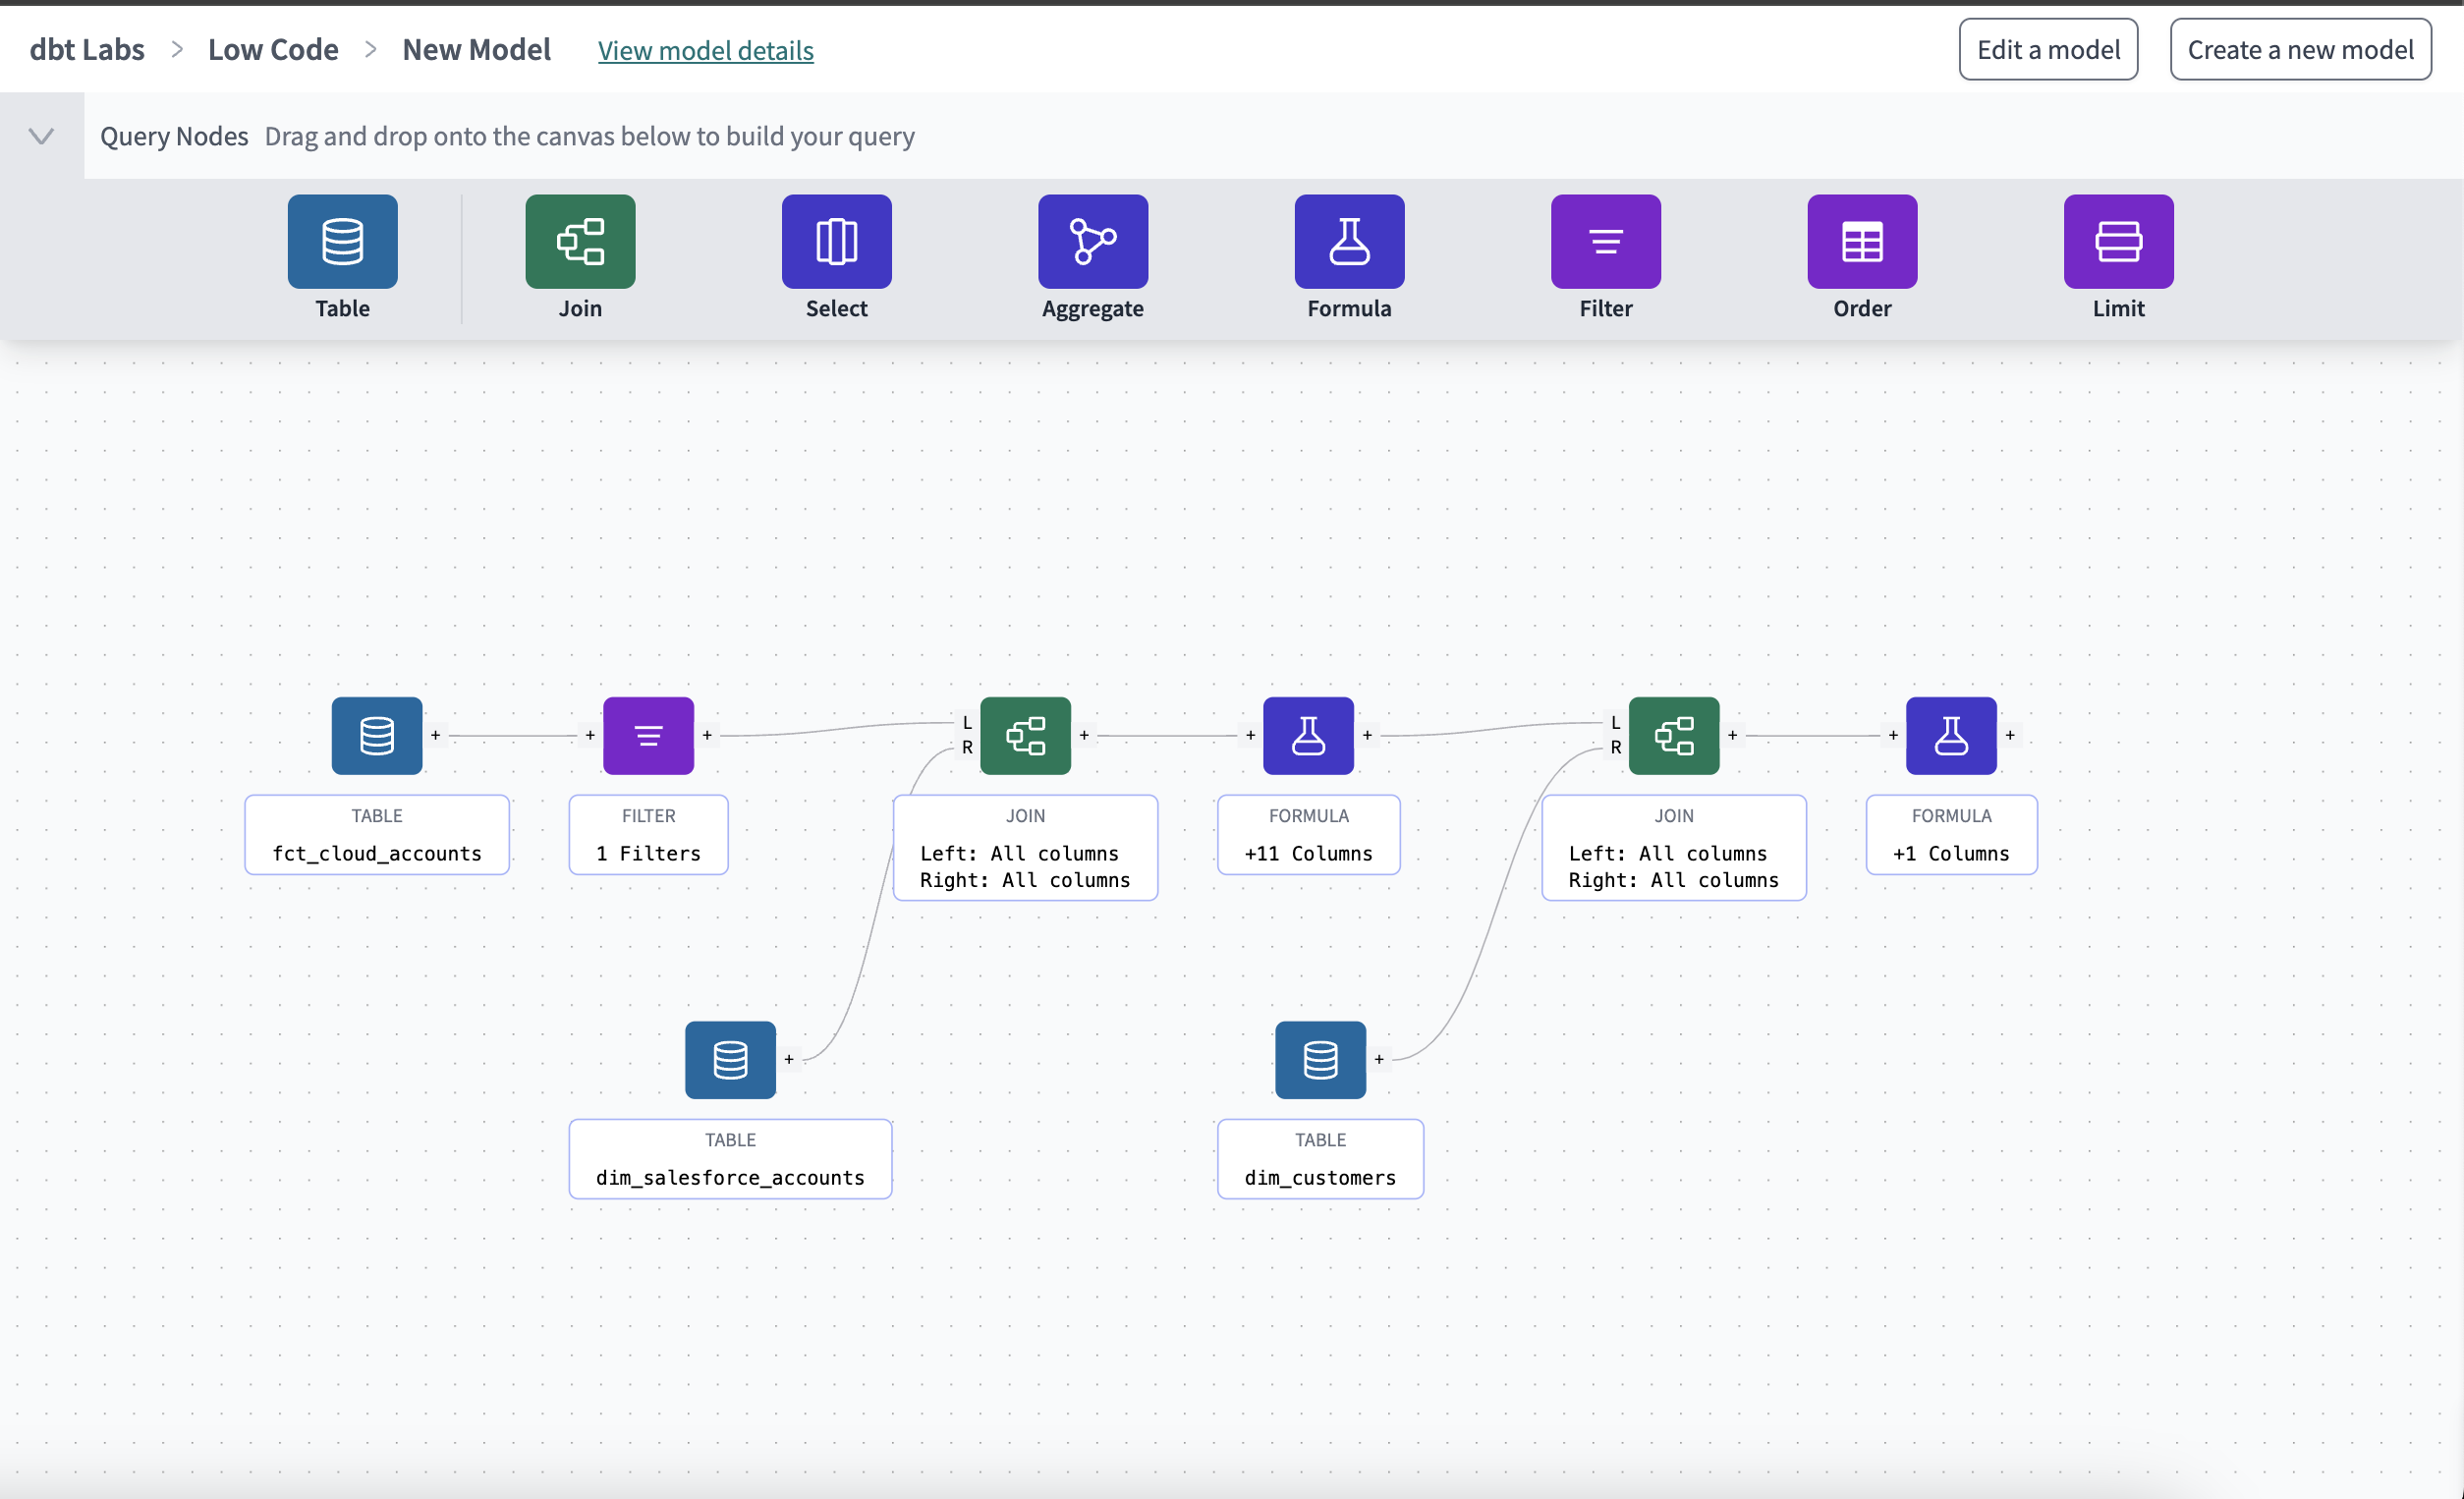Go to the dbt Labs breadcrumb

click(87, 49)
